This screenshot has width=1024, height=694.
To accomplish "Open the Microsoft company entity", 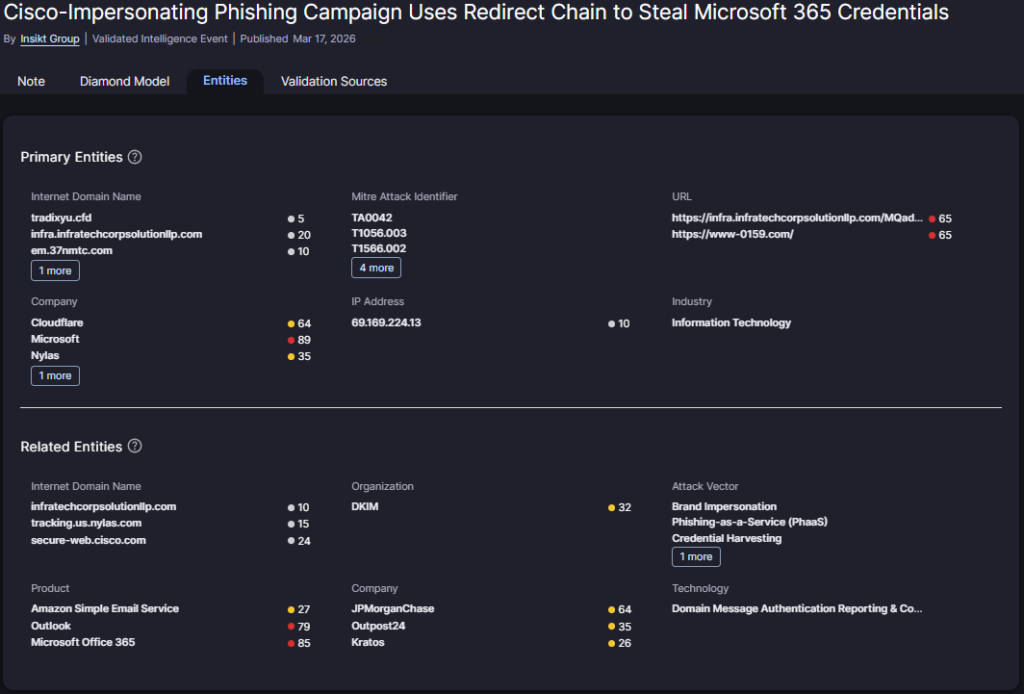I will pyautogui.click(x=55, y=339).
